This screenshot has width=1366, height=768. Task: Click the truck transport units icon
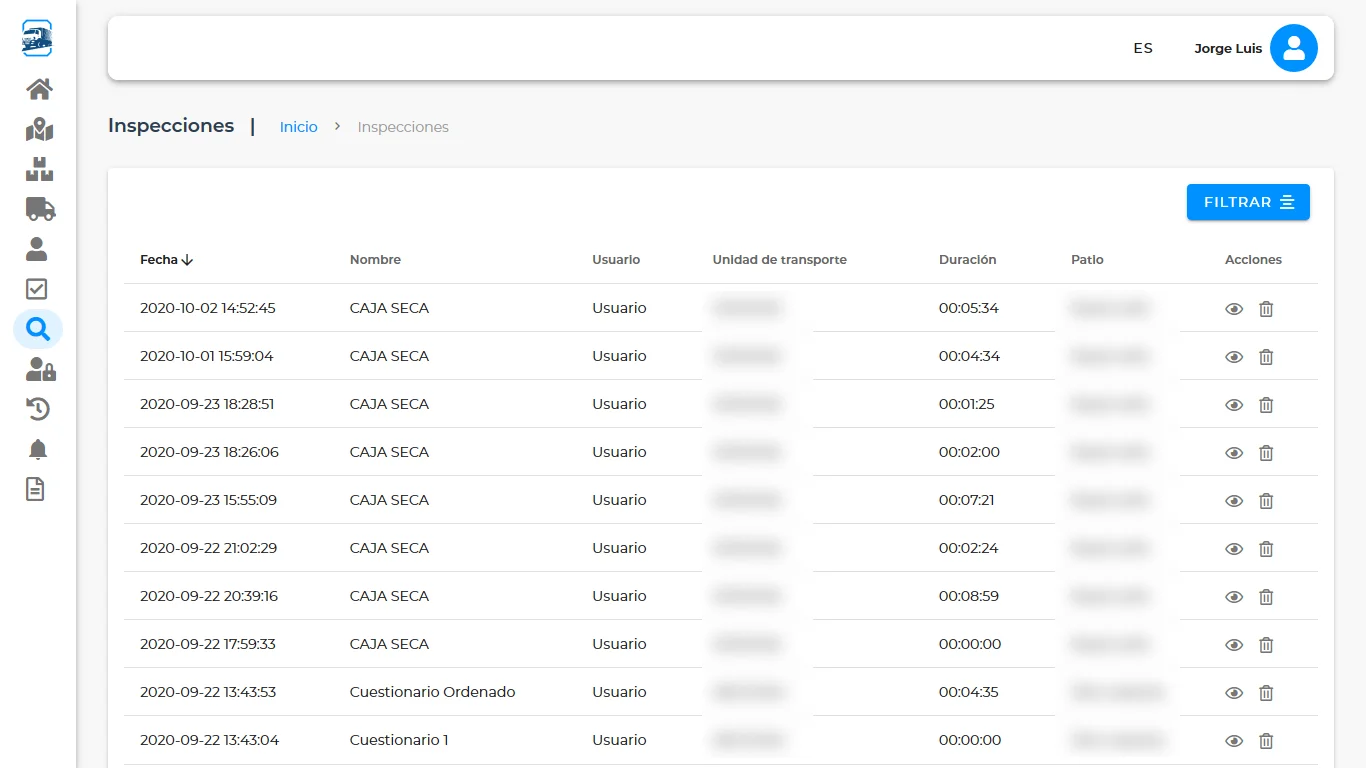(x=38, y=209)
